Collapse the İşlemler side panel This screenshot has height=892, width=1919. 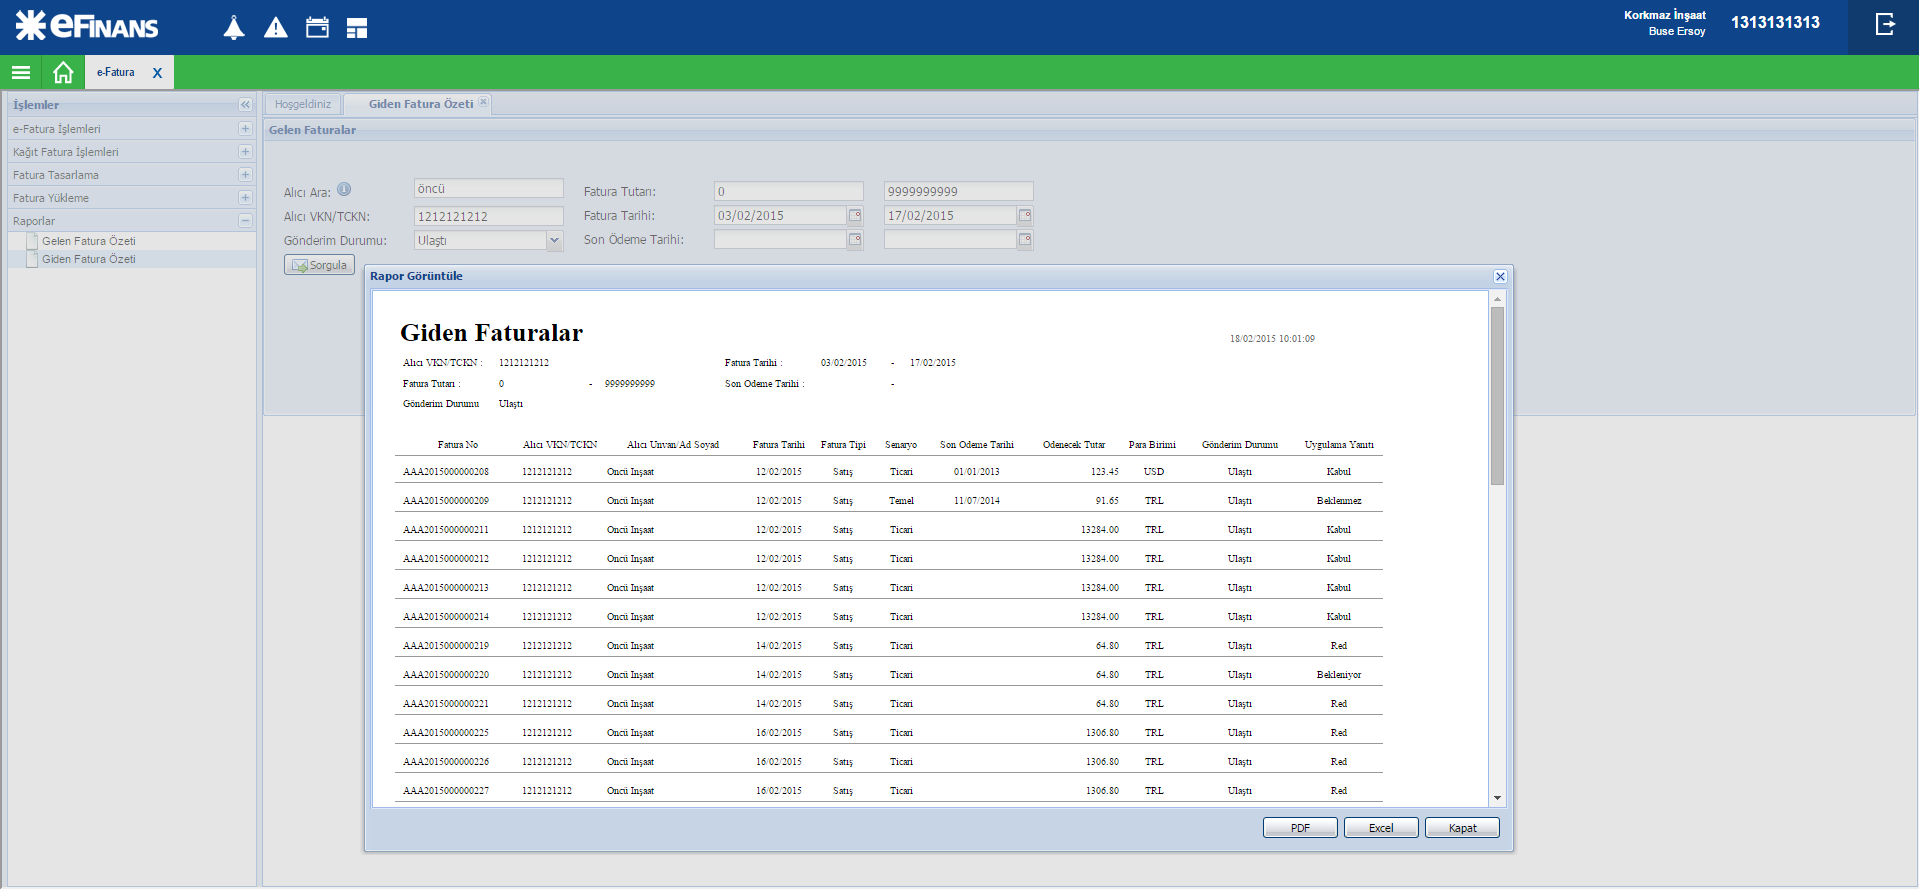click(245, 104)
